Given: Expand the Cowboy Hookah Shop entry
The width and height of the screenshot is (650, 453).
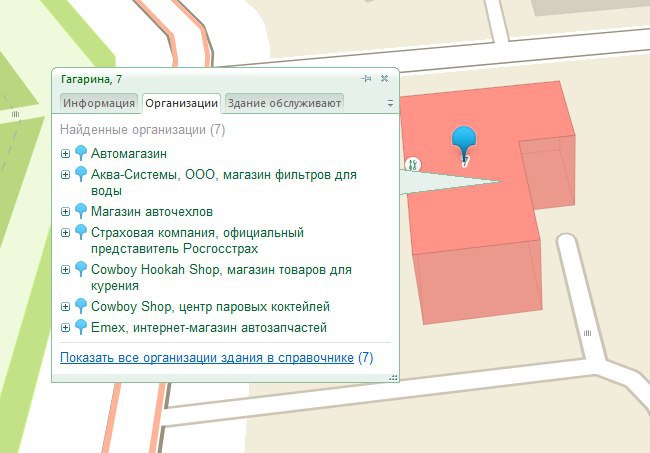Looking at the screenshot, I should 65,270.
